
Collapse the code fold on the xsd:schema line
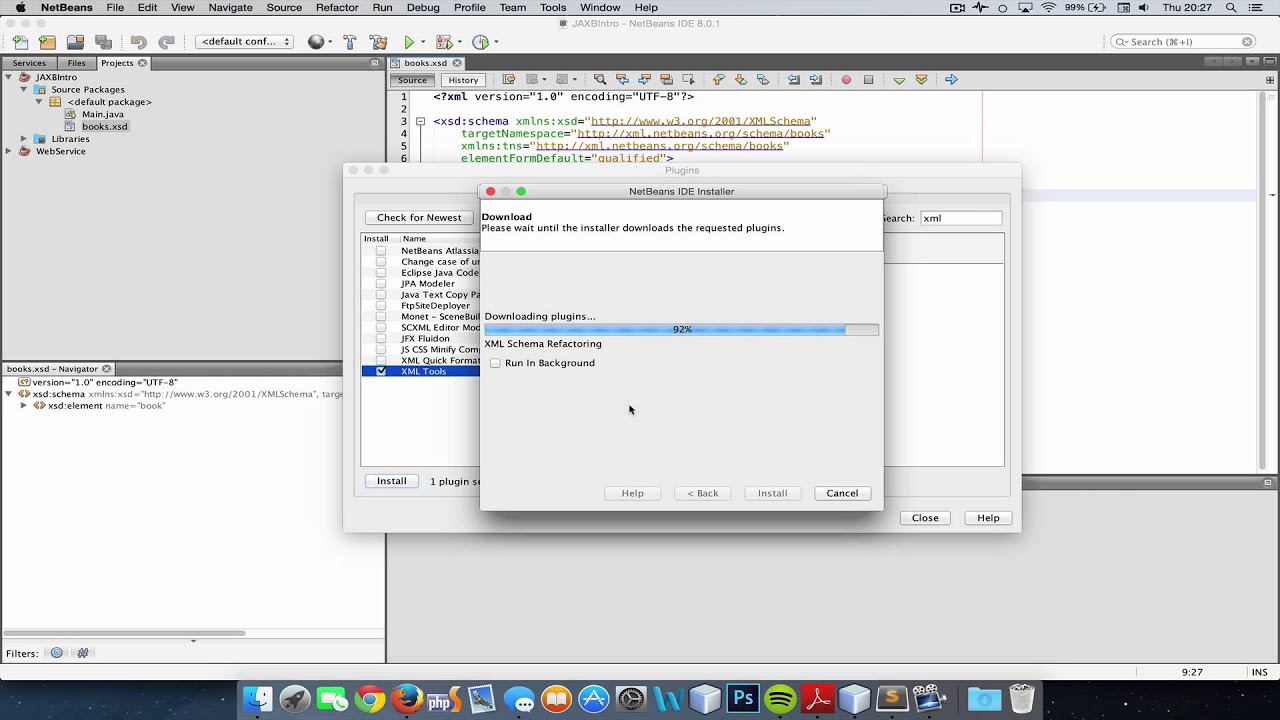pyautogui.click(x=421, y=122)
